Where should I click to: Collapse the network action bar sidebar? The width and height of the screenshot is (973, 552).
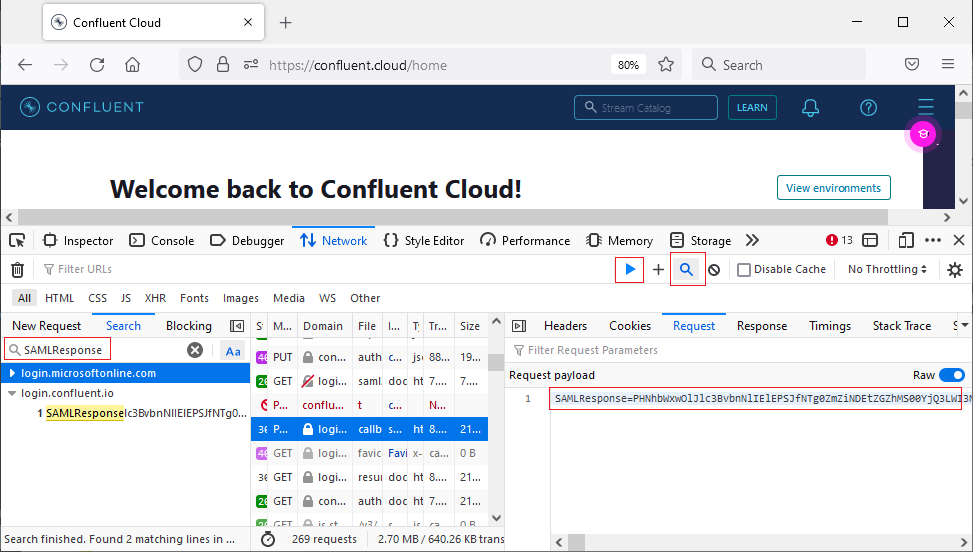pos(237,326)
